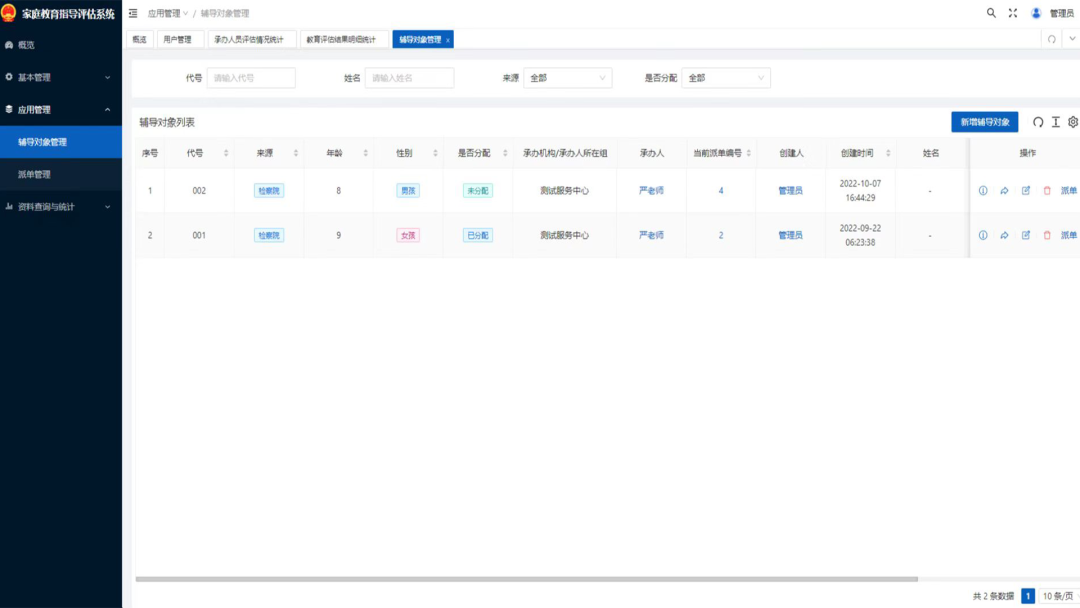The width and height of the screenshot is (1080, 608).
Task: Open table density (row height) settings icon
Action: tap(1056, 122)
